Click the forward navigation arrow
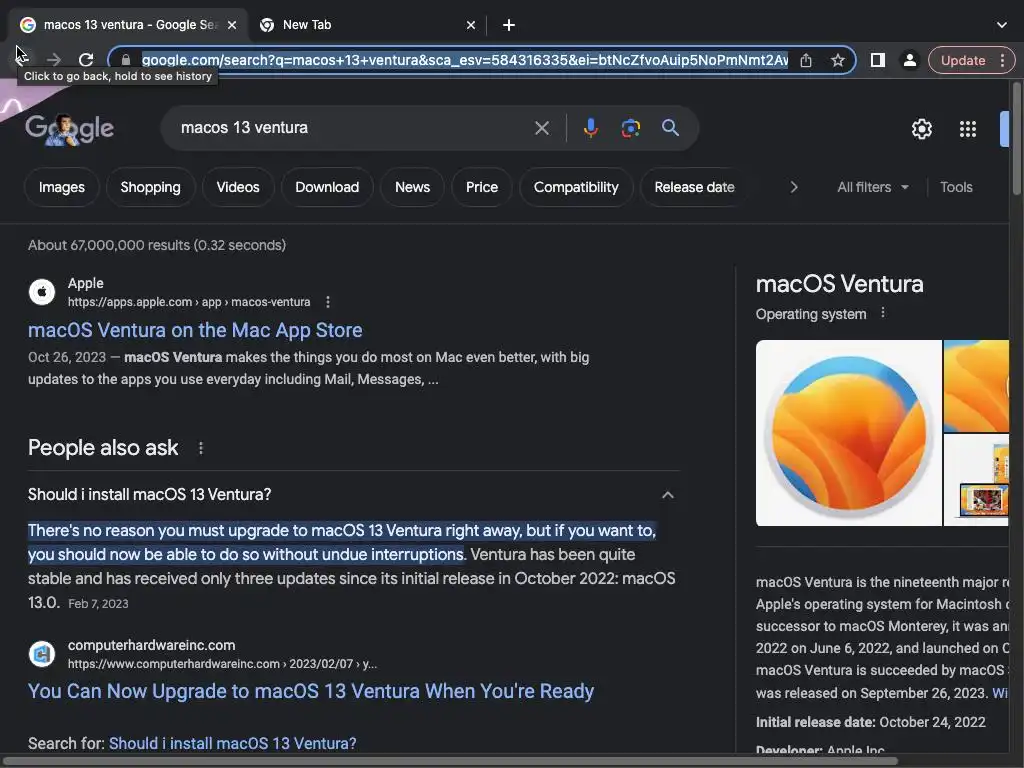The height and width of the screenshot is (768, 1024). point(54,60)
